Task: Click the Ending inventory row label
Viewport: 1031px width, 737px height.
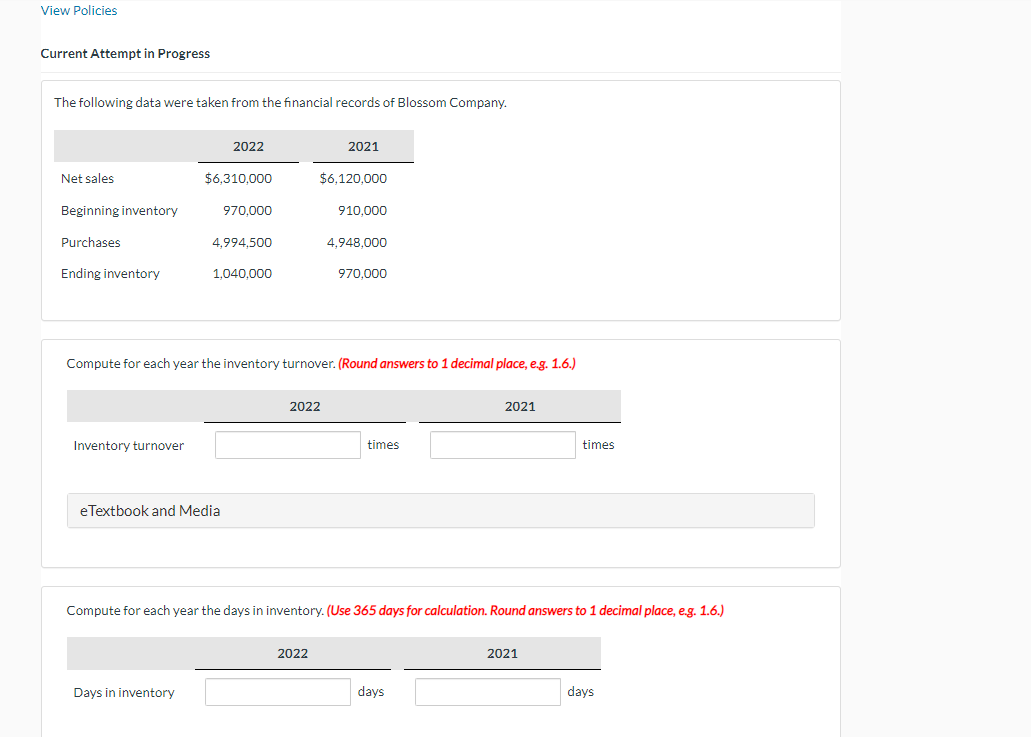Action: [x=109, y=273]
